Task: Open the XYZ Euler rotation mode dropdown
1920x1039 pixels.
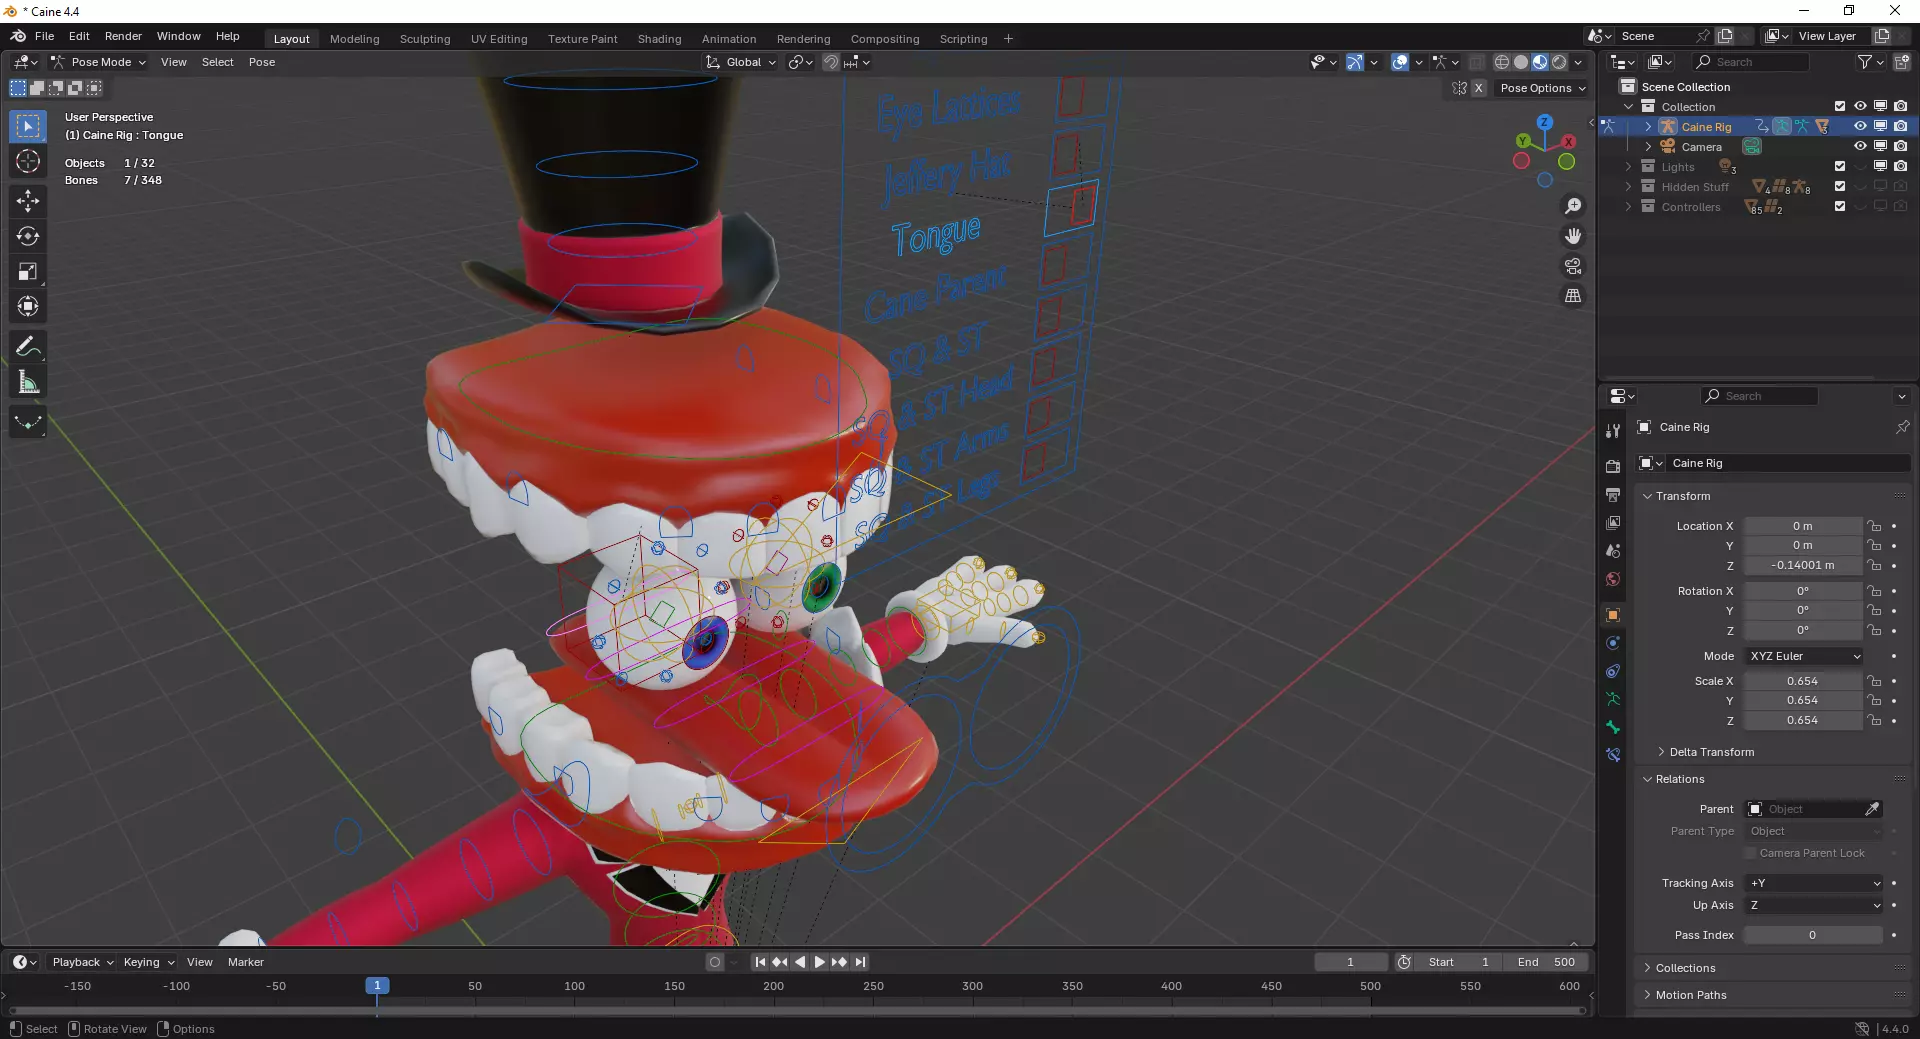Action: click(1804, 656)
